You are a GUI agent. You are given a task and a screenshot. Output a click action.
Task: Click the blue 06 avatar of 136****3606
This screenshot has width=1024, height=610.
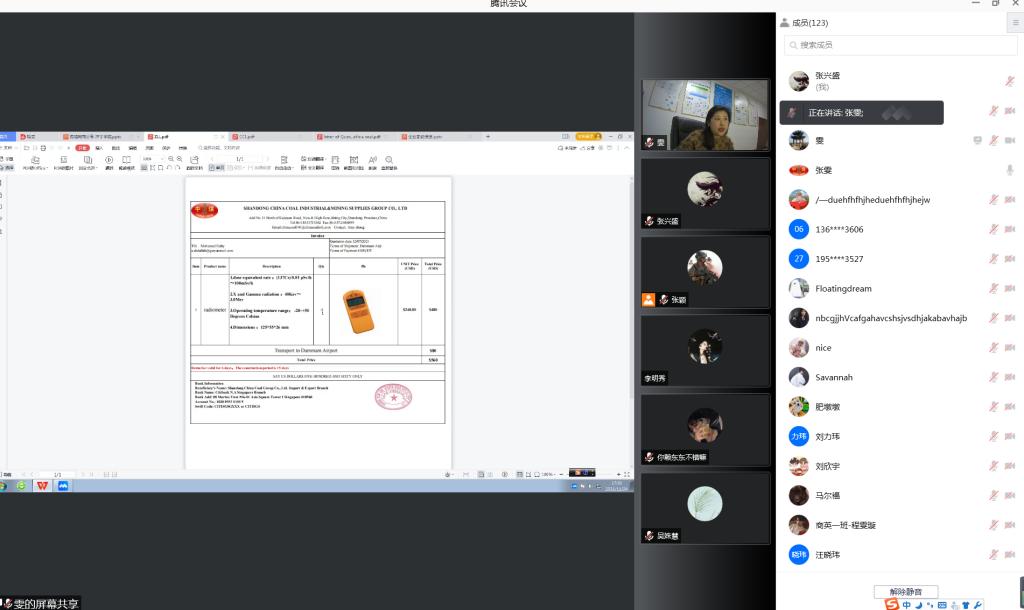tap(798, 229)
